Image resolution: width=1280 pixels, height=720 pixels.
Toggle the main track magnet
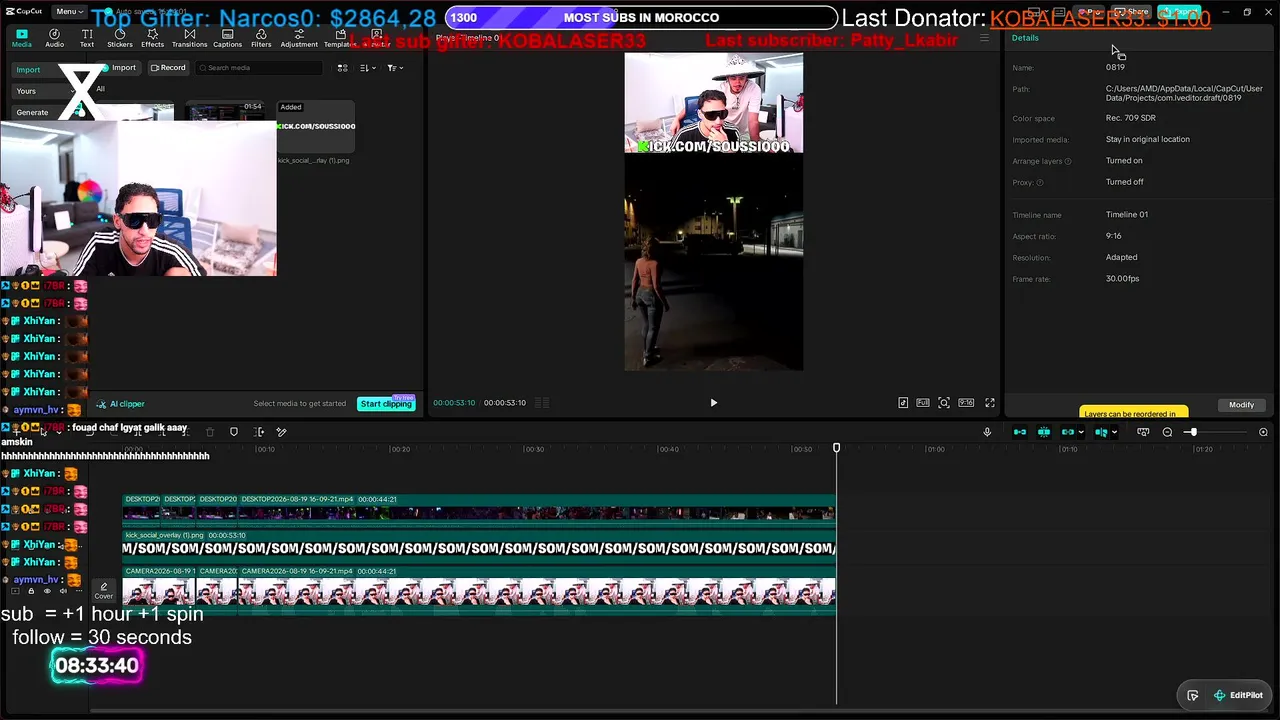pyautogui.click(x=1020, y=432)
